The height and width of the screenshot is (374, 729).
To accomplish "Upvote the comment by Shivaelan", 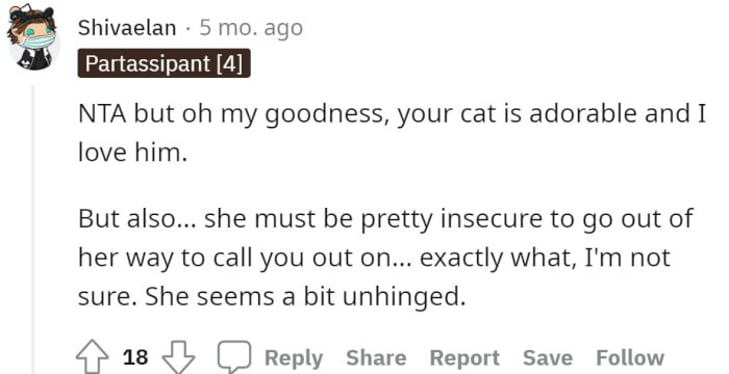I will (92, 357).
